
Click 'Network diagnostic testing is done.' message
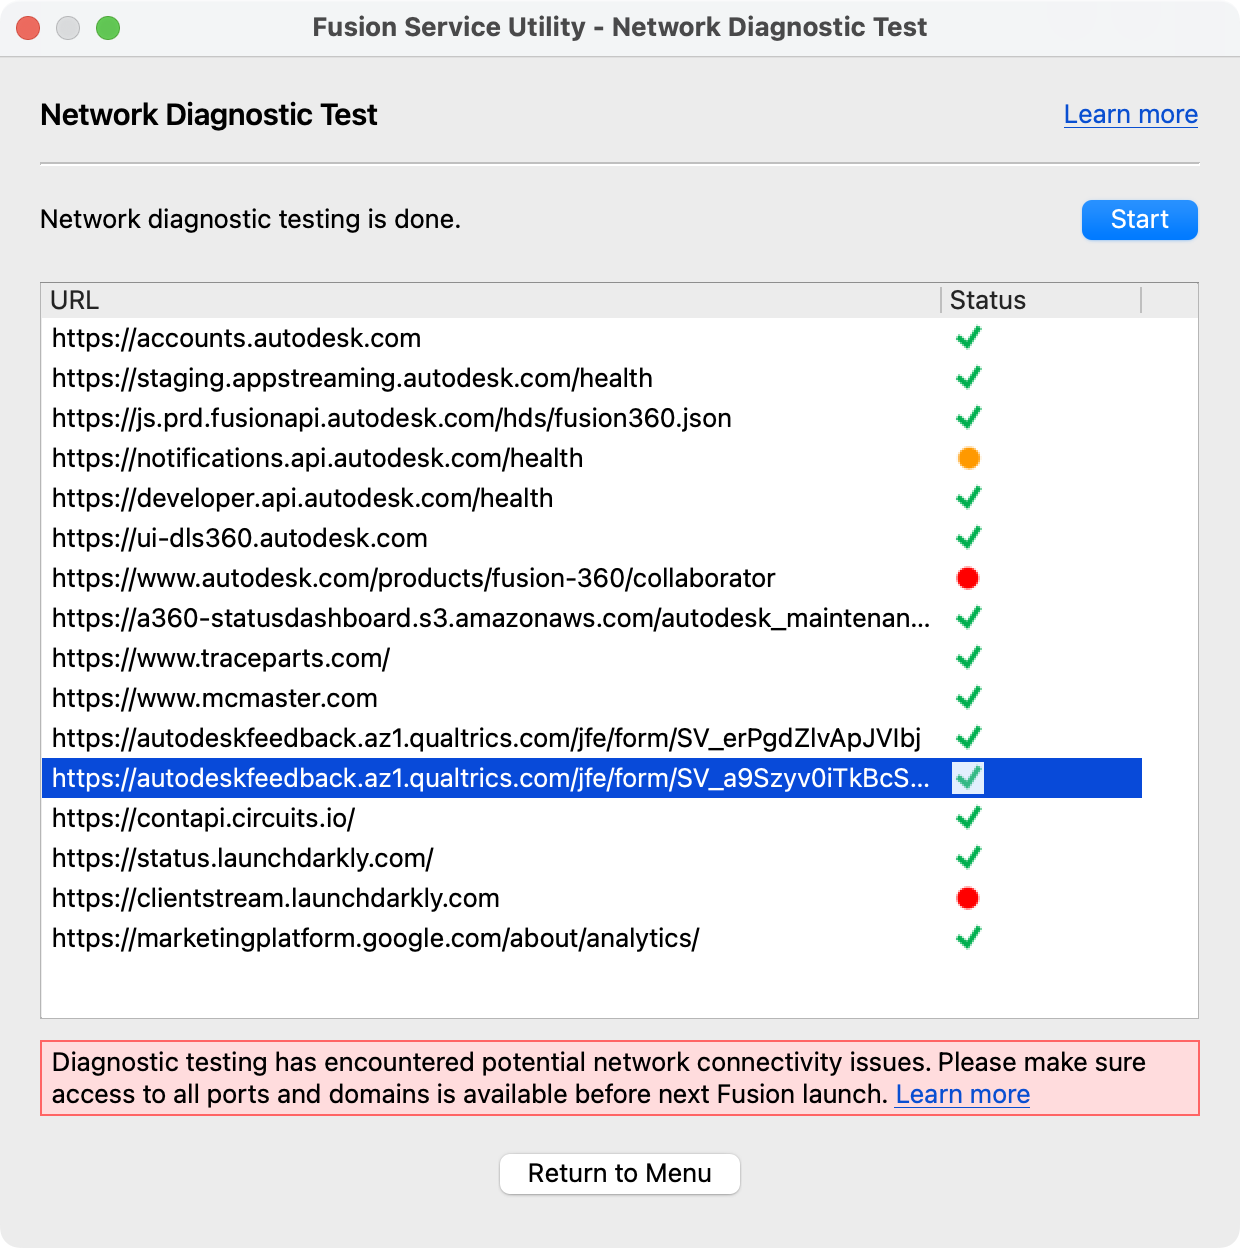251,220
